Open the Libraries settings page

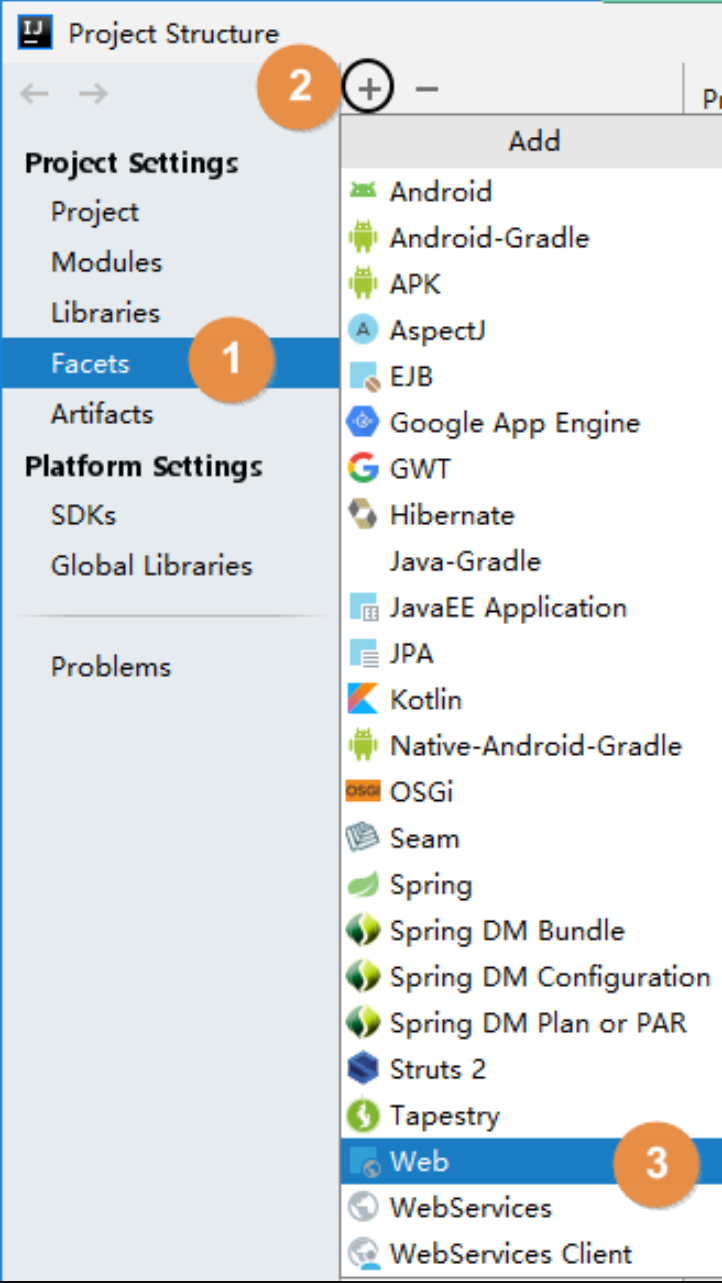point(105,313)
